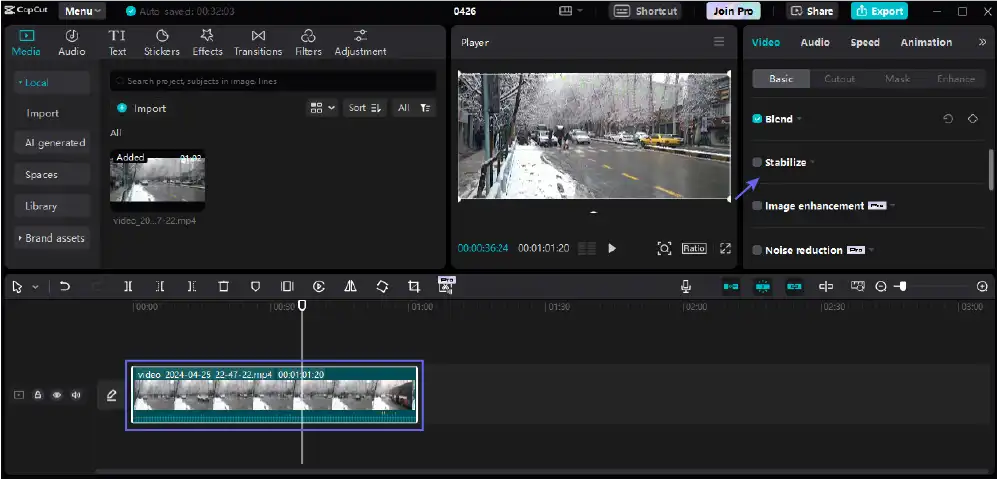Enable the Stabilize checkbox

757,162
